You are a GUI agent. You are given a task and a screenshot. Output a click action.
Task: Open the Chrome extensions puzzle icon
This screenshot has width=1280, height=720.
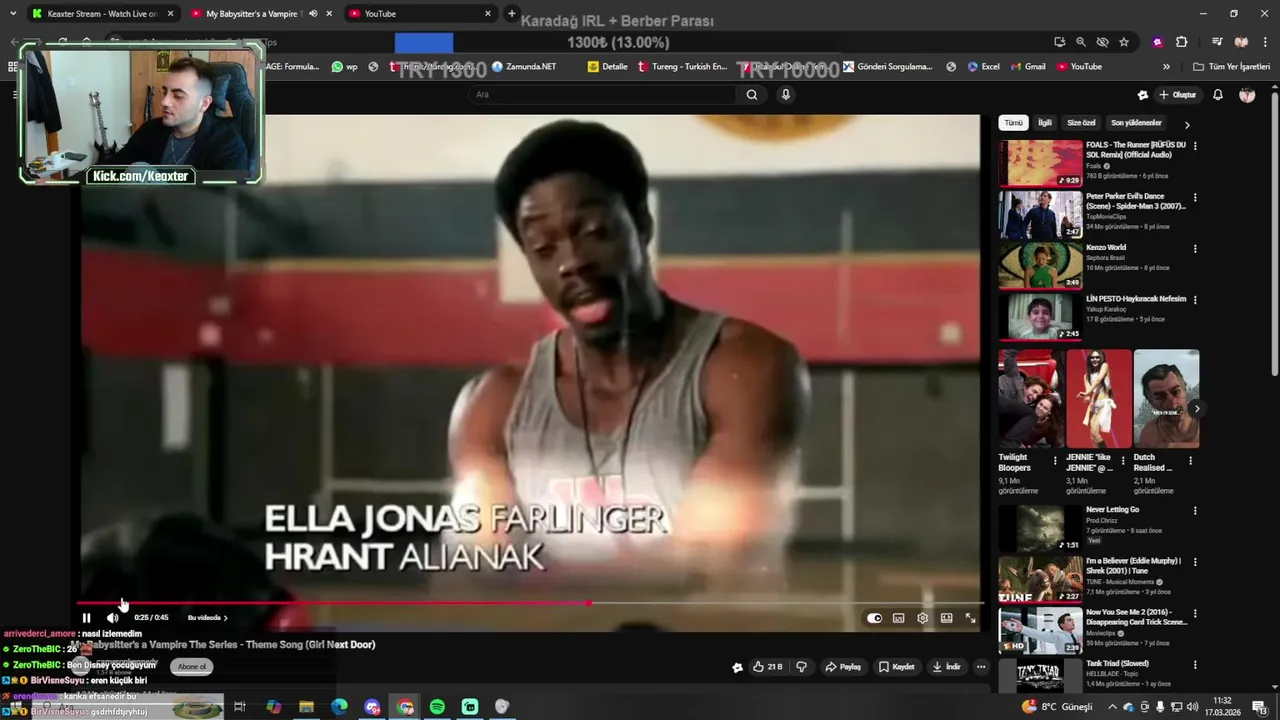pyautogui.click(x=1181, y=42)
